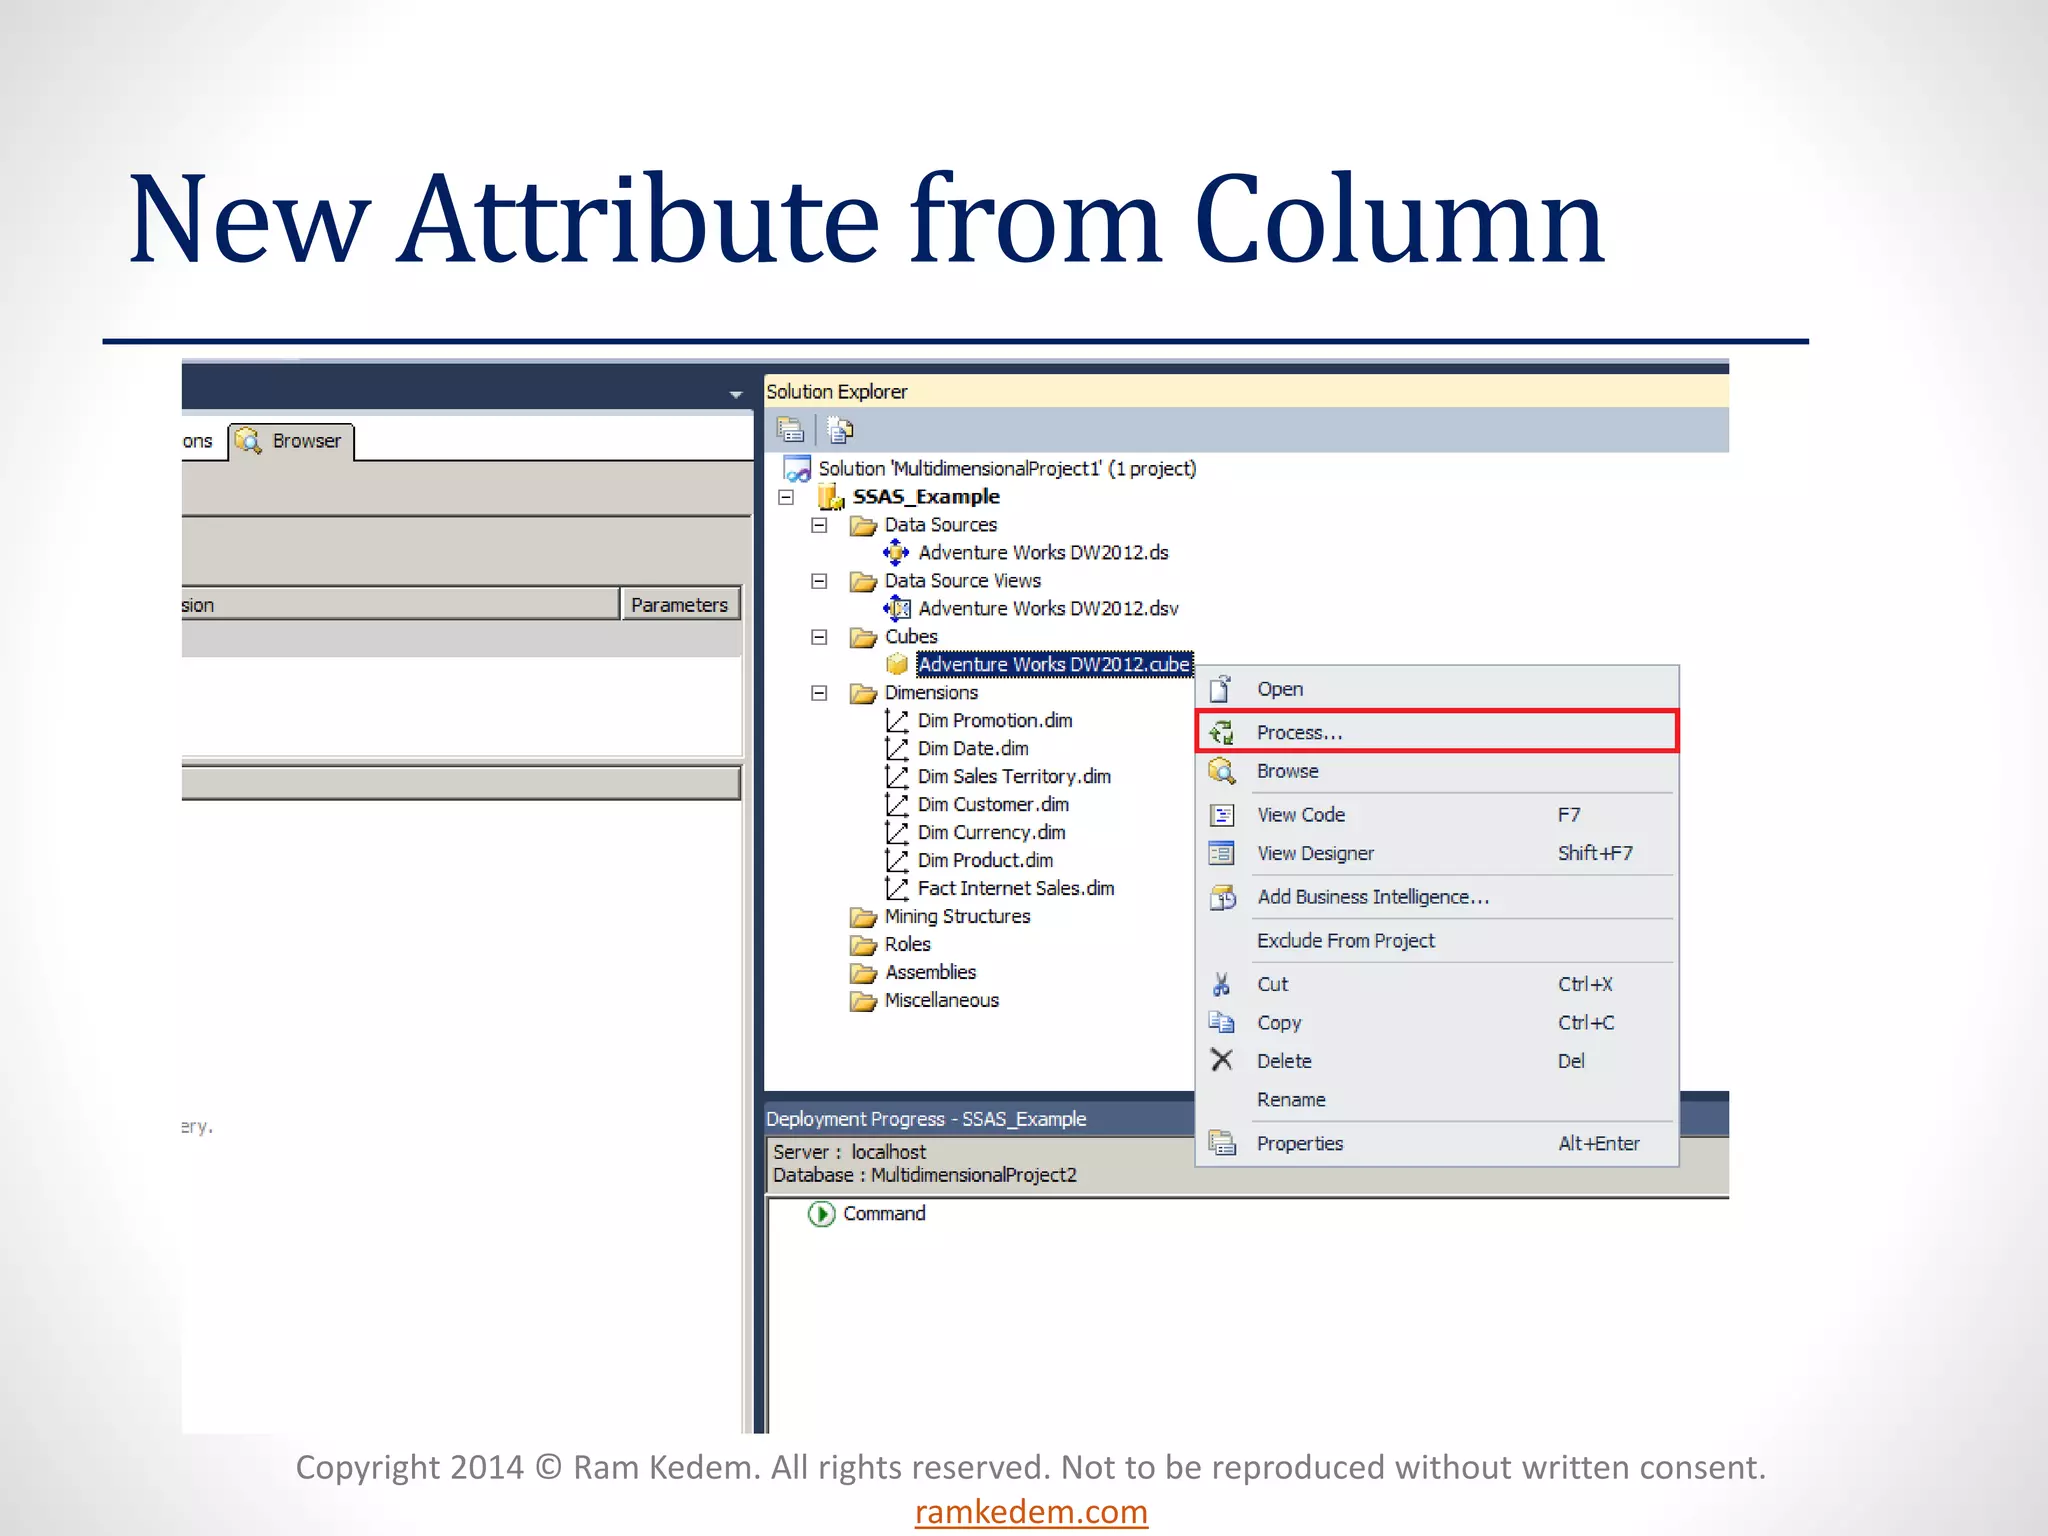Click View Code in the context menu
This screenshot has height=1536, width=2048.
[x=1300, y=815]
